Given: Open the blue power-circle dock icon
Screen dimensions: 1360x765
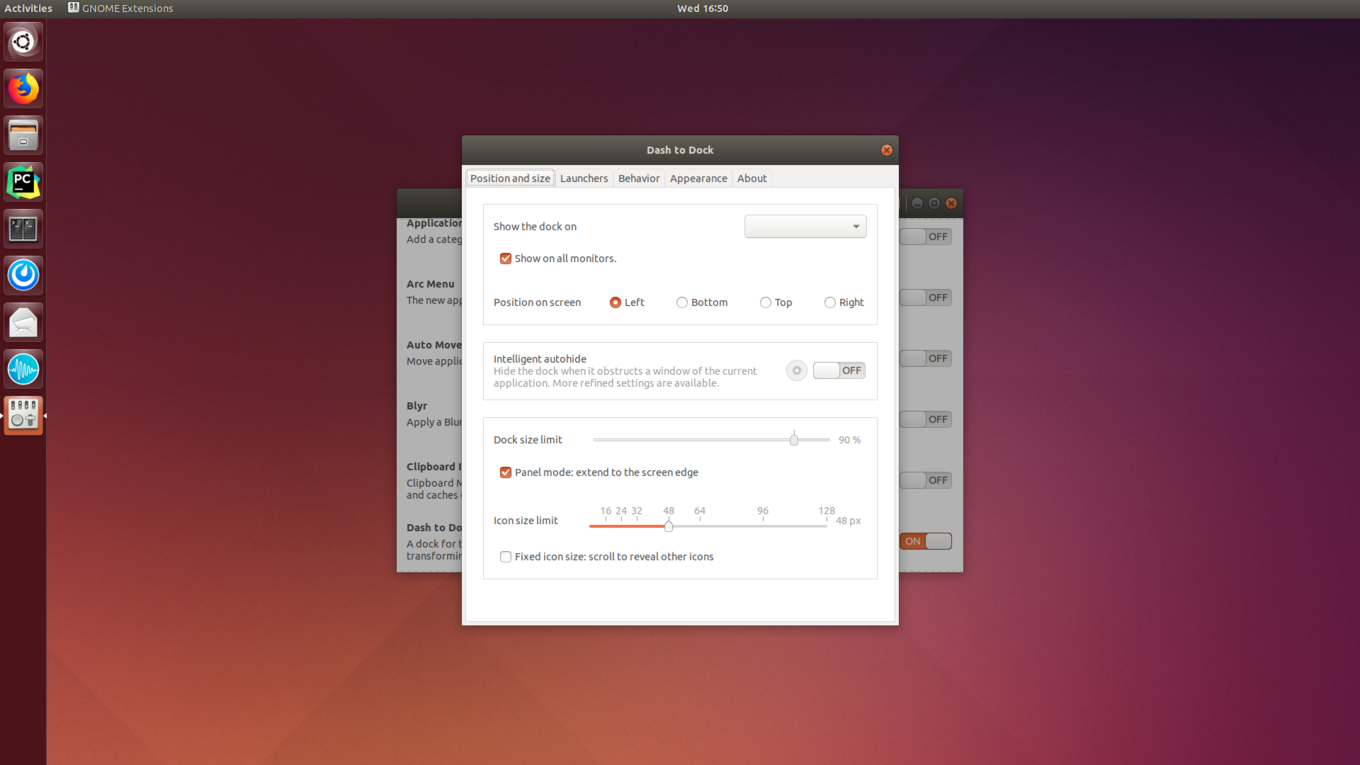Looking at the screenshot, I should (23, 275).
